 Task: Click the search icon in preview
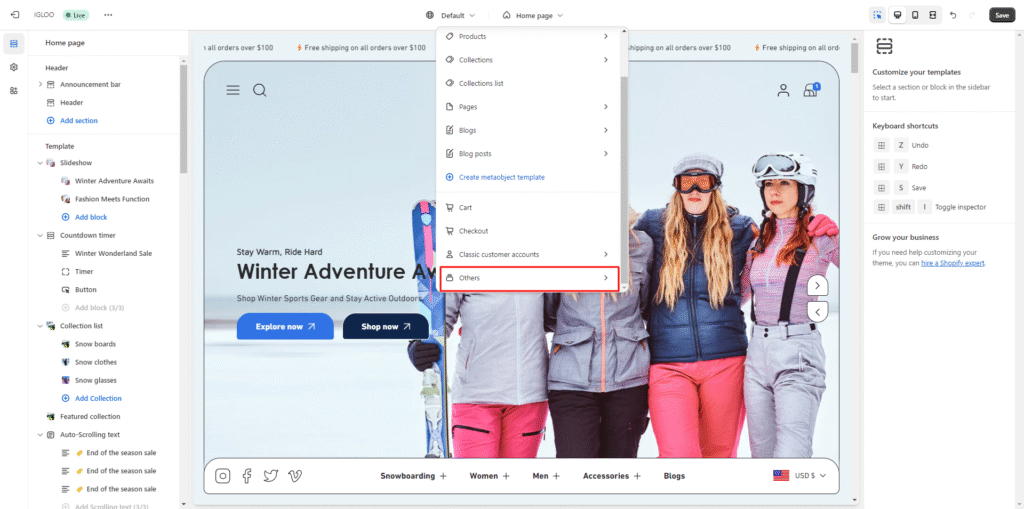point(260,90)
